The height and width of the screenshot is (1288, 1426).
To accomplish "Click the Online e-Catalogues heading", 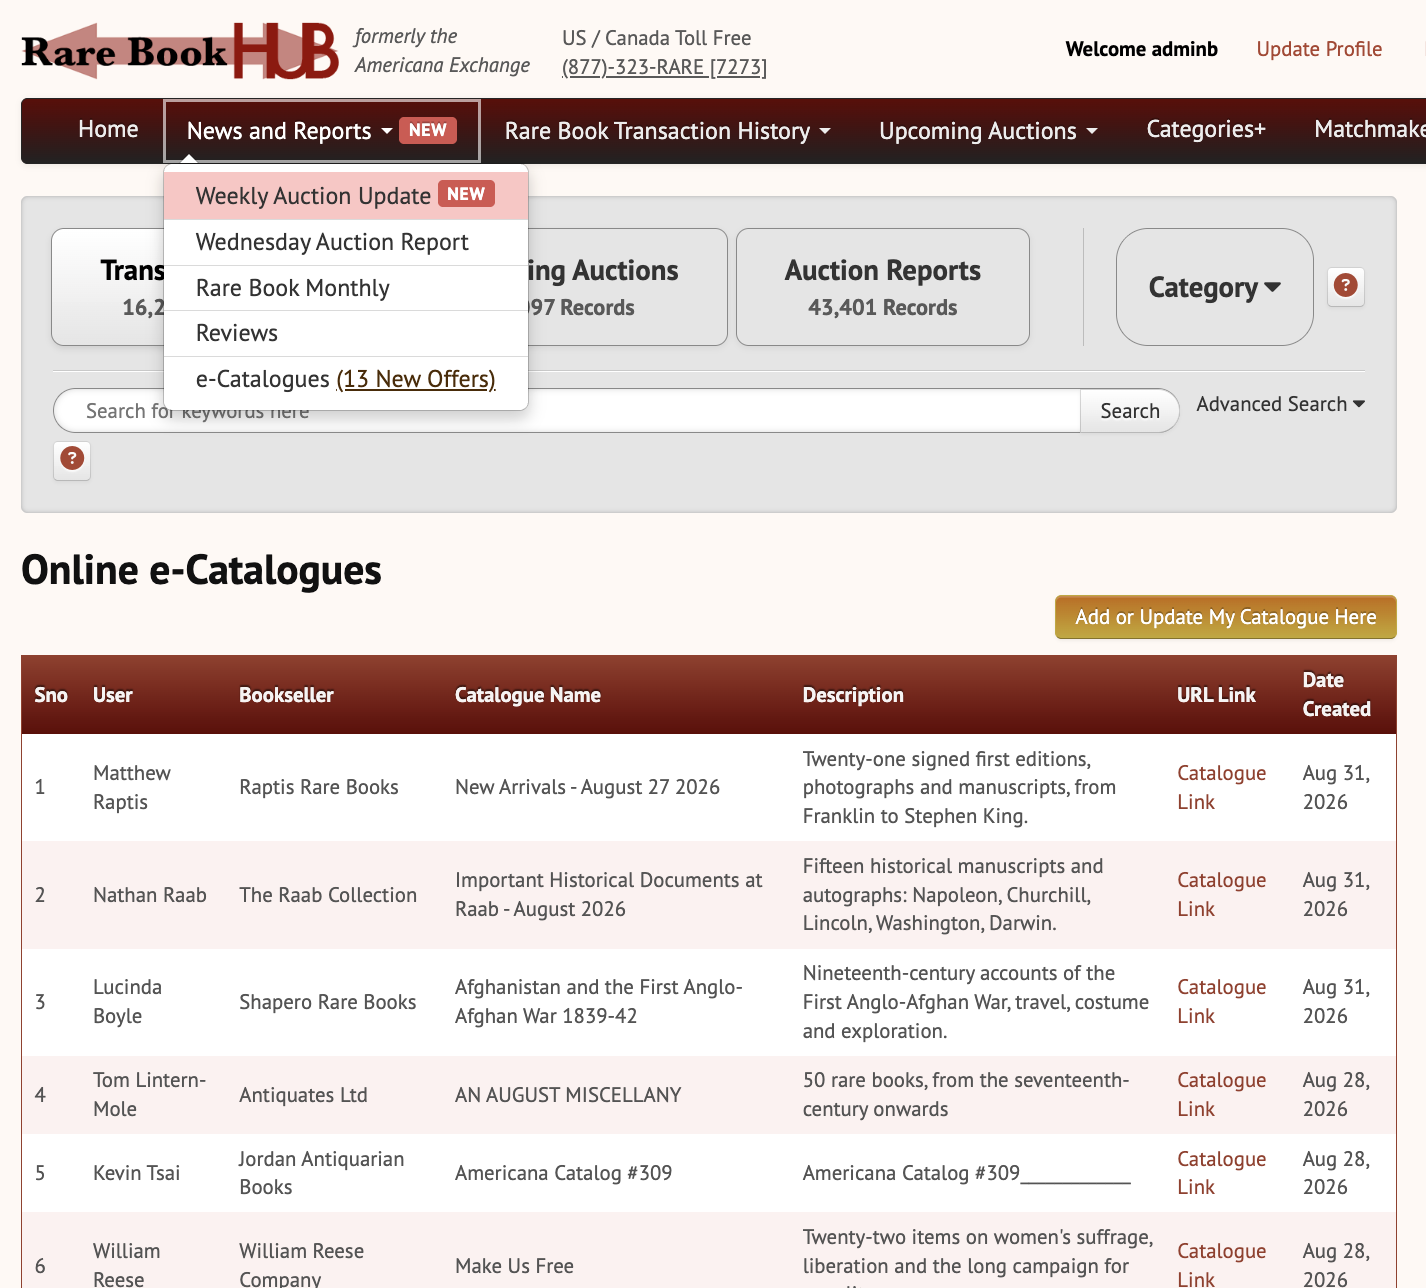I will coord(201,570).
